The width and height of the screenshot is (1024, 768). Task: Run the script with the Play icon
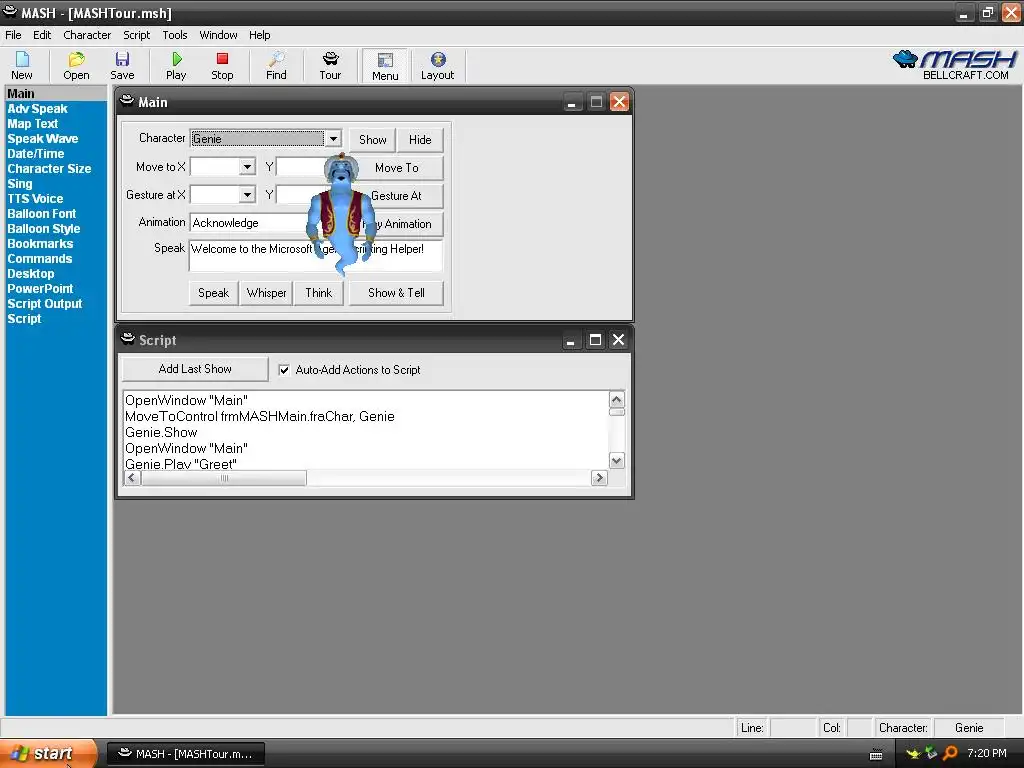[x=176, y=65]
